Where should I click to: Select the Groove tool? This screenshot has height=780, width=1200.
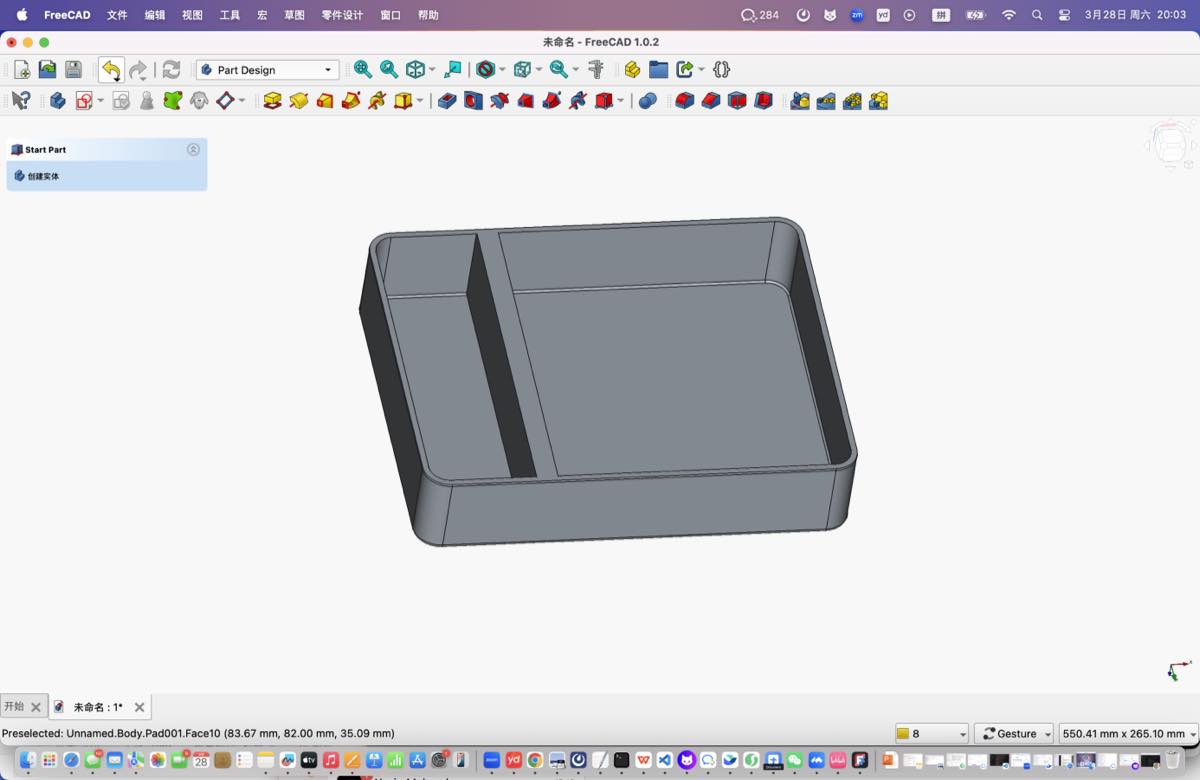click(499, 101)
